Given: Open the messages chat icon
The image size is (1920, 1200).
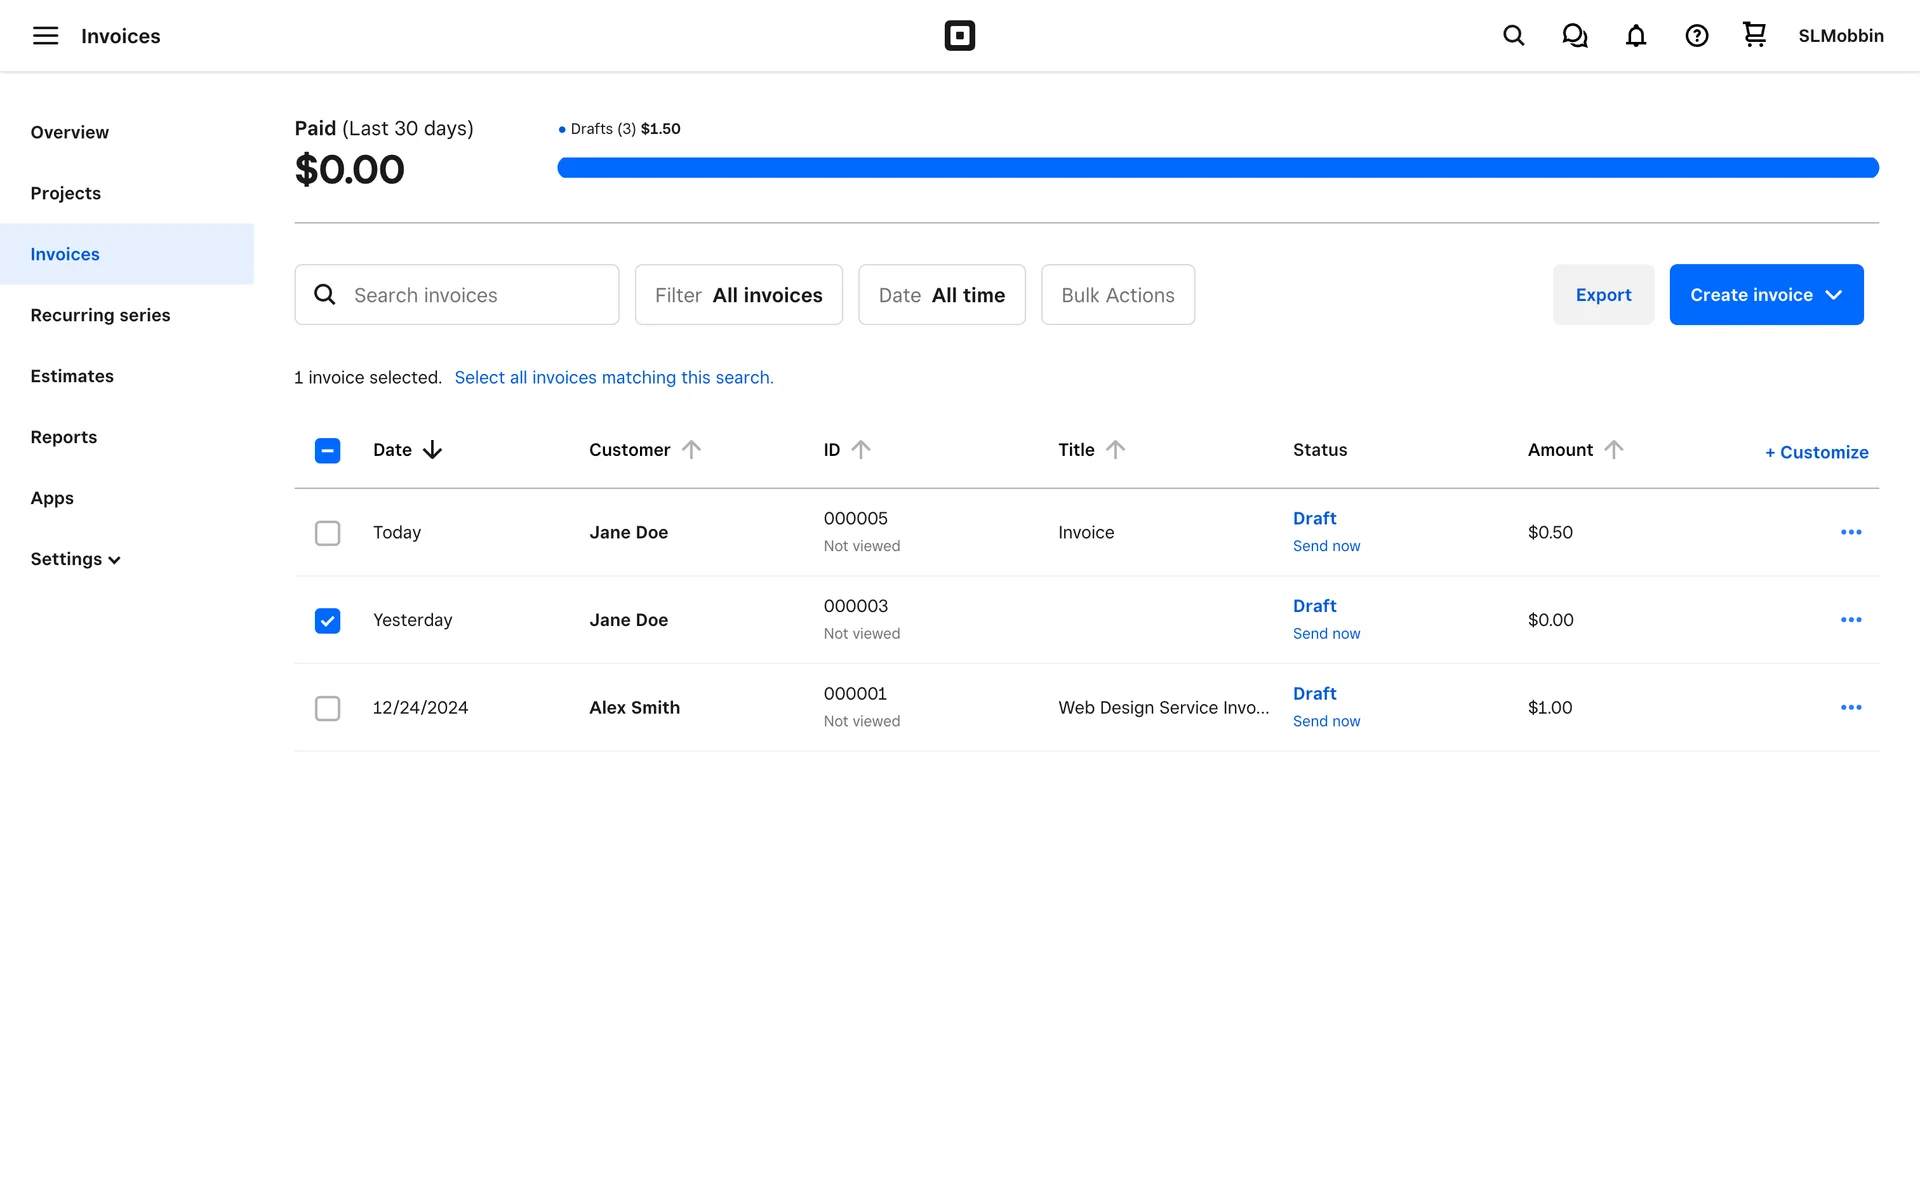Looking at the screenshot, I should (1574, 36).
